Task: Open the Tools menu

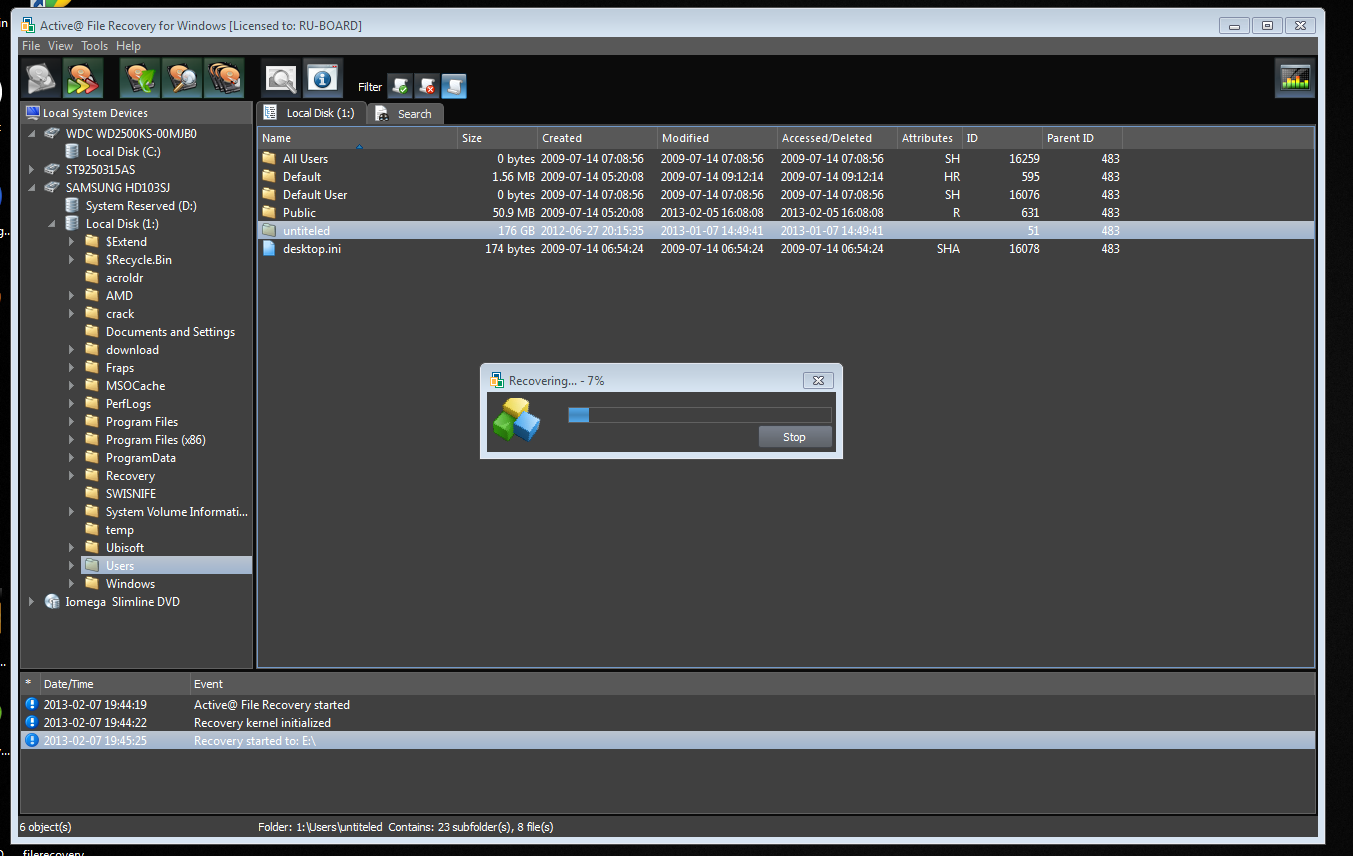Action: pos(94,46)
